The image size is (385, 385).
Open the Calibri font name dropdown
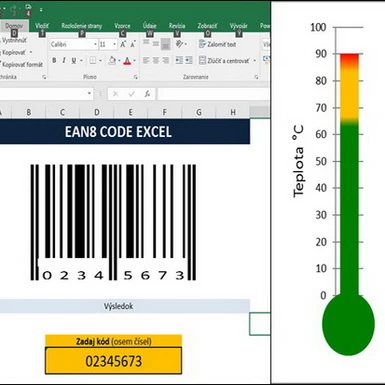click(x=95, y=44)
